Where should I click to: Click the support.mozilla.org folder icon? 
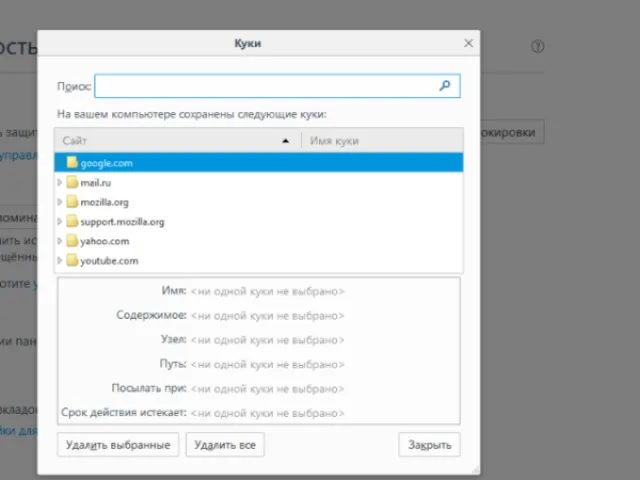(72, 221)
